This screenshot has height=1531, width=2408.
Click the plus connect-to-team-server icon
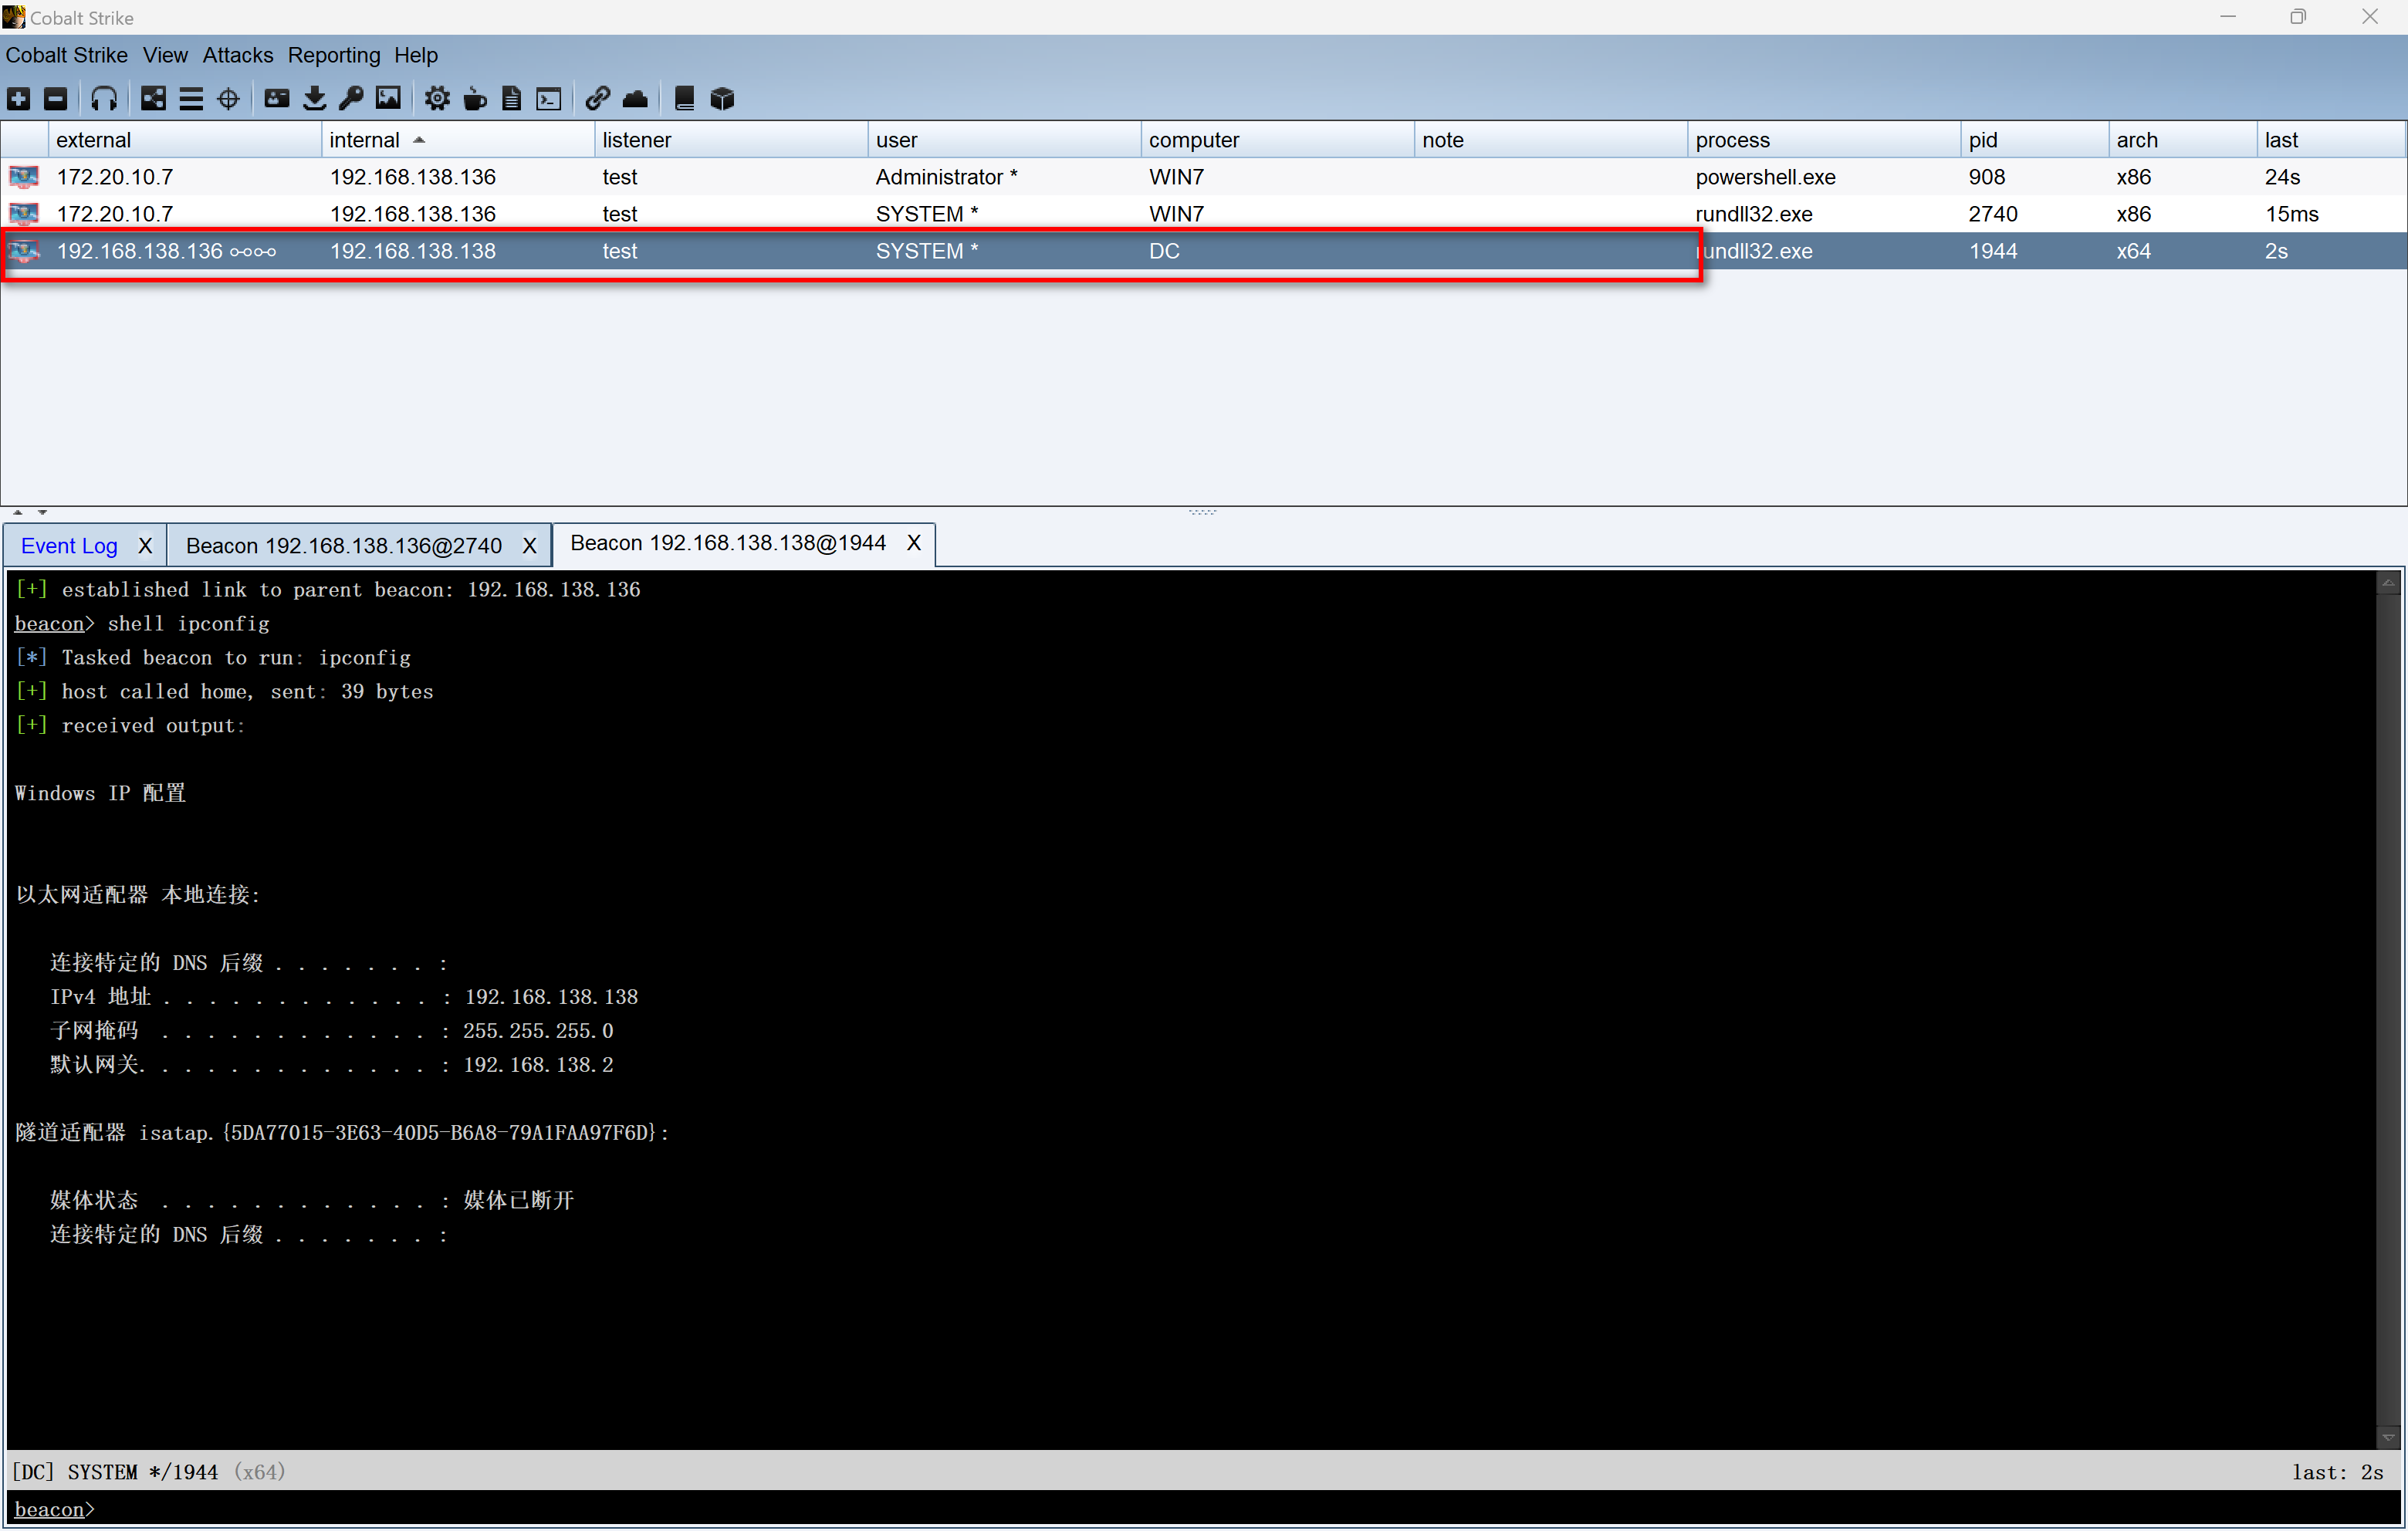coord(19,98)
